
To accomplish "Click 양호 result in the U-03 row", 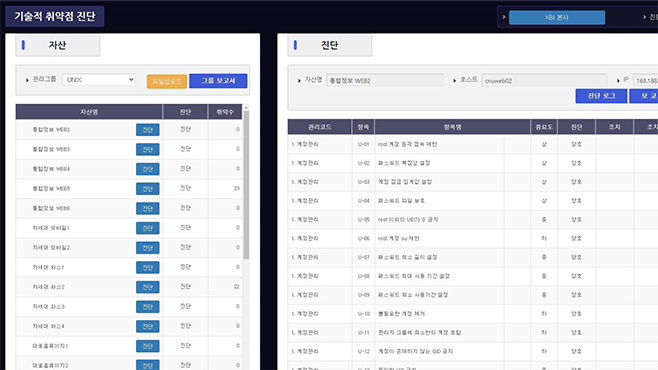I will 576,182.
